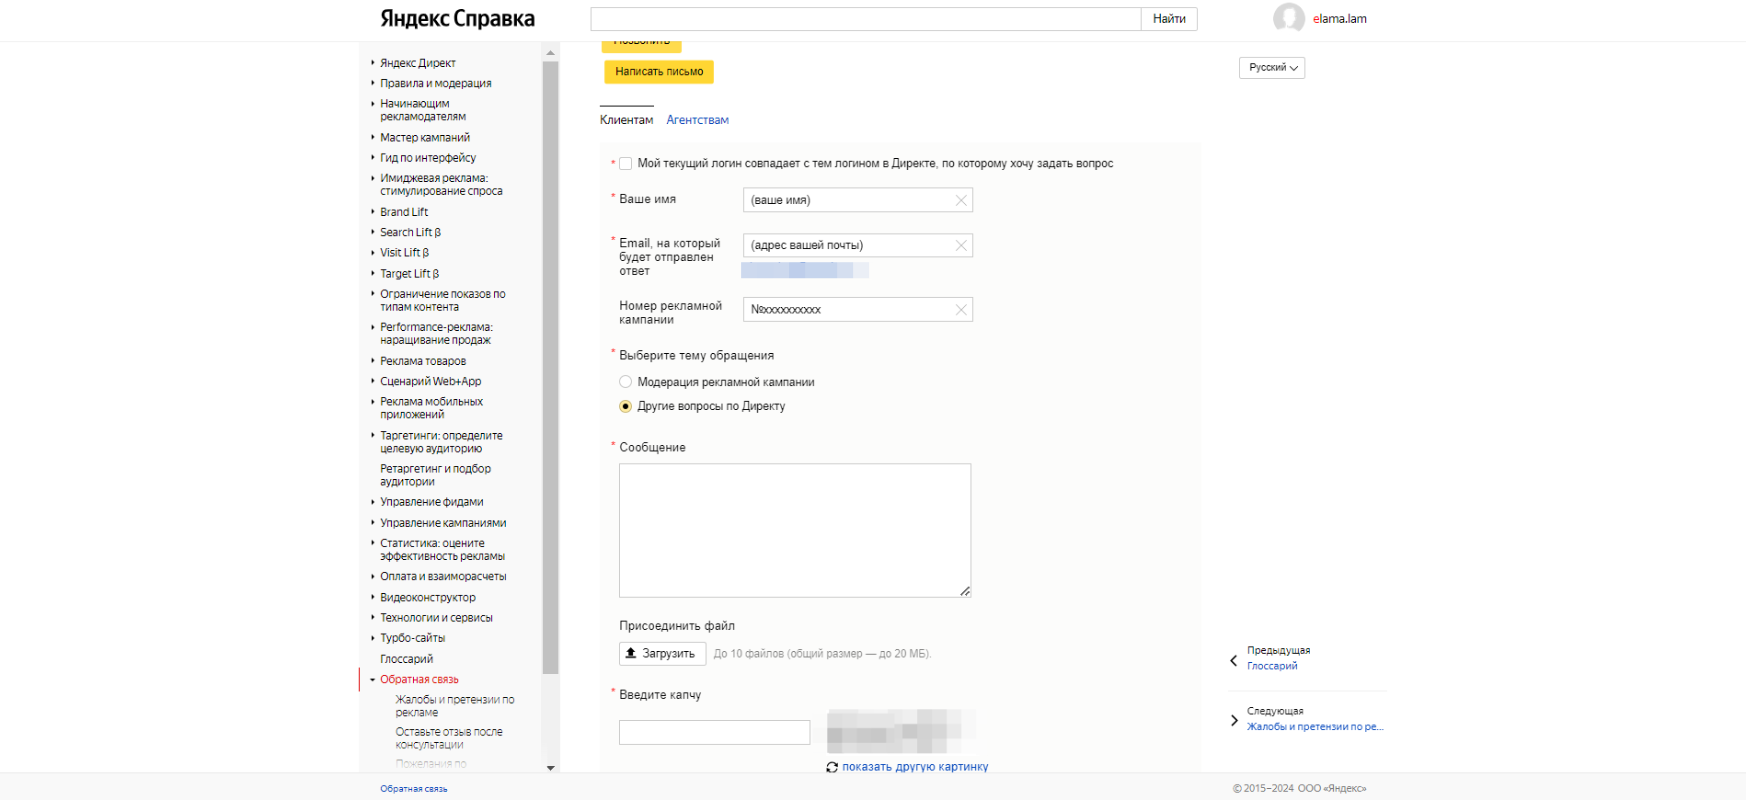Open next page 'Жалобы и претензии' link
1746x800 pixels.
pyautogui.click(x=1315, y=727)
